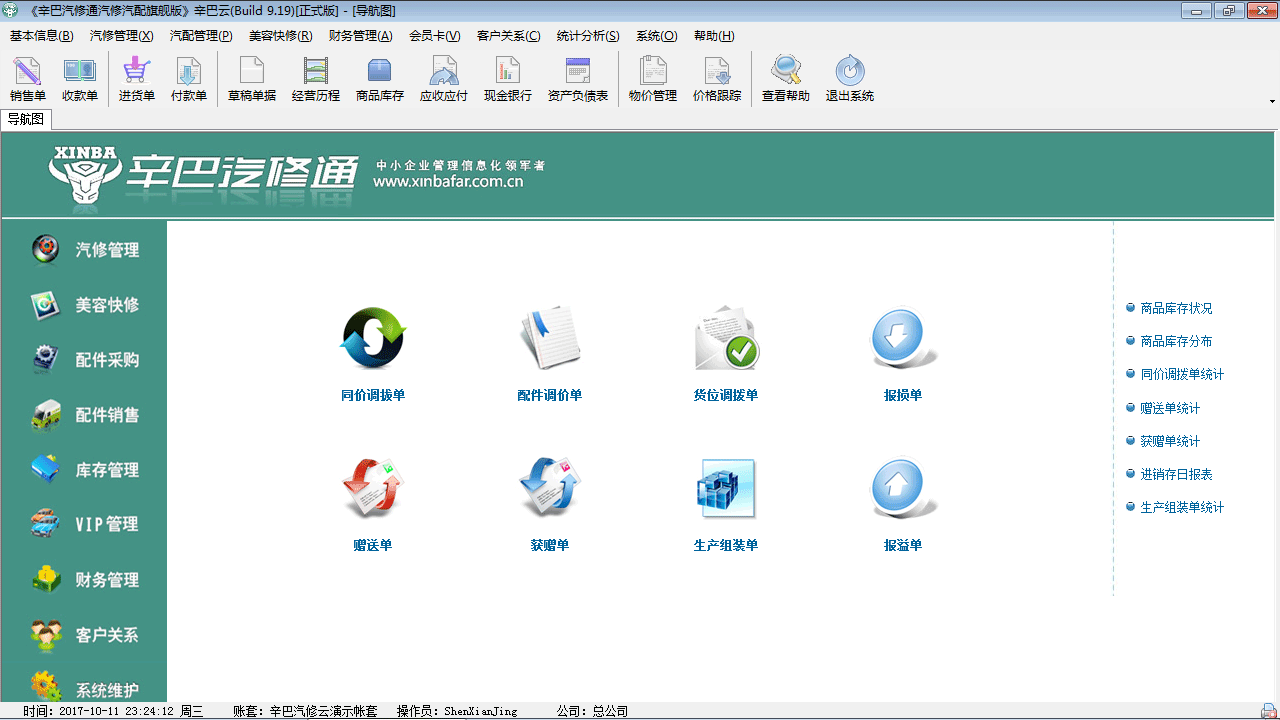Open the 货位调拨单 envelope icon

(x=726, y=339)
